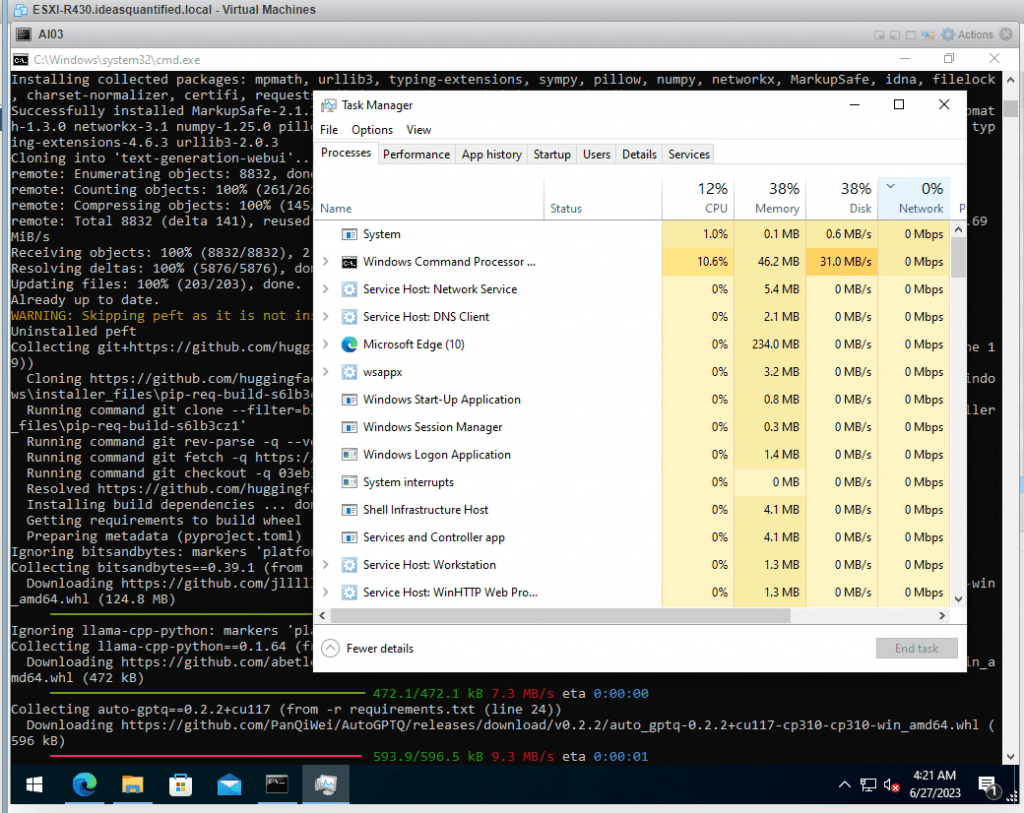Click the wsappx process icon

[349, 372]
